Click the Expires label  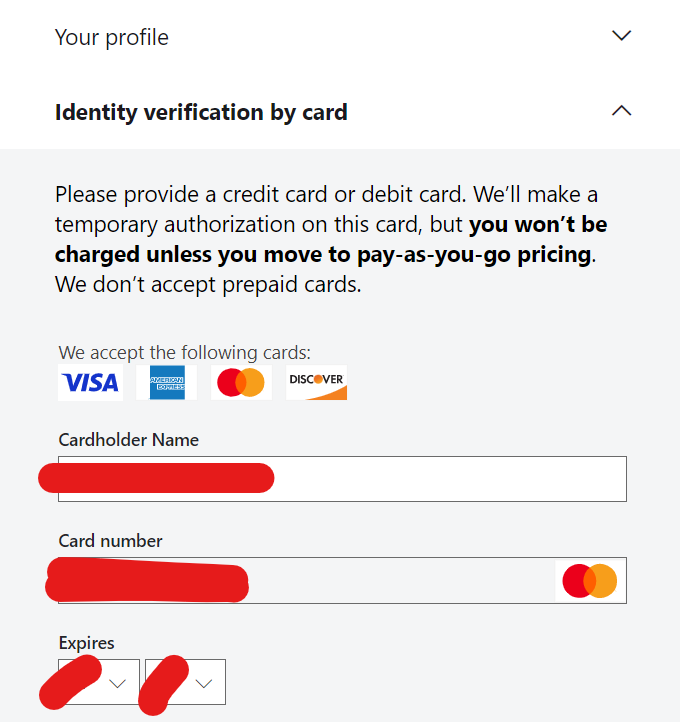coord(87,643)
